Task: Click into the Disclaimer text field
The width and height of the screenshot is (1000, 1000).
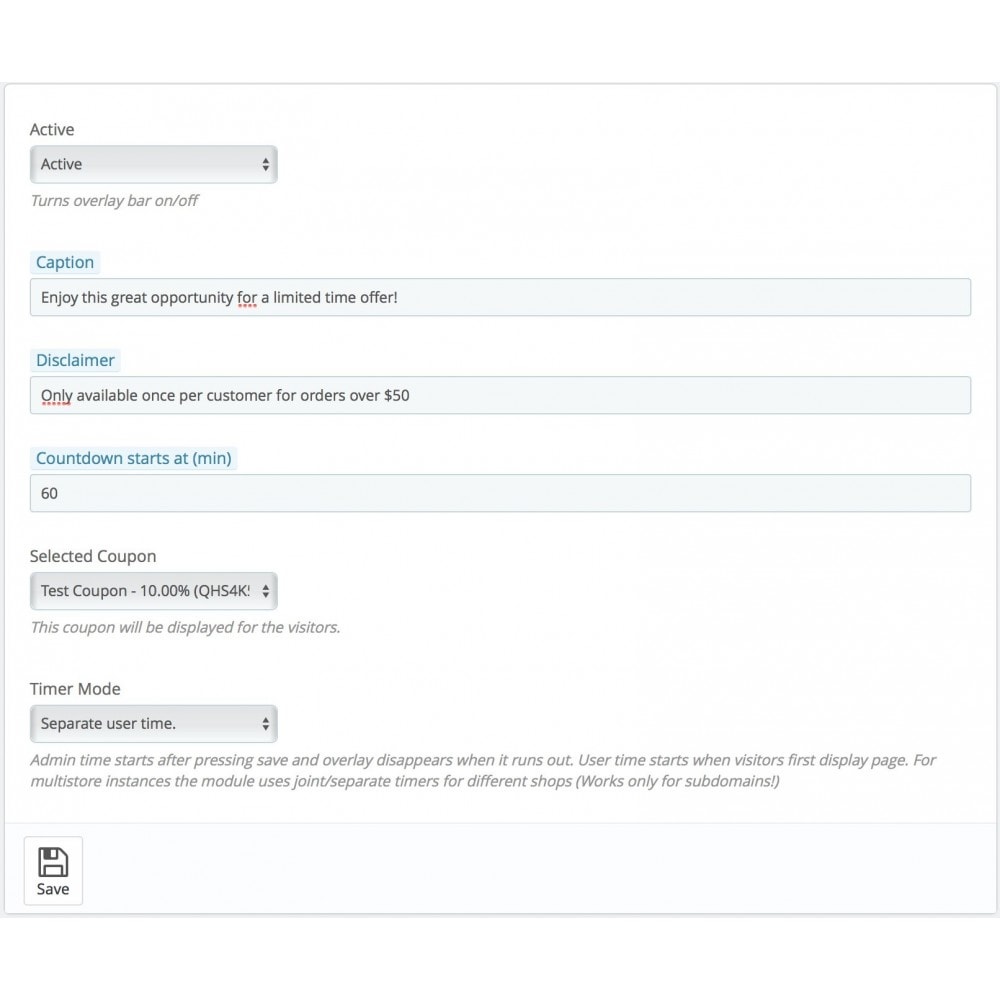Action: [500, 395]
